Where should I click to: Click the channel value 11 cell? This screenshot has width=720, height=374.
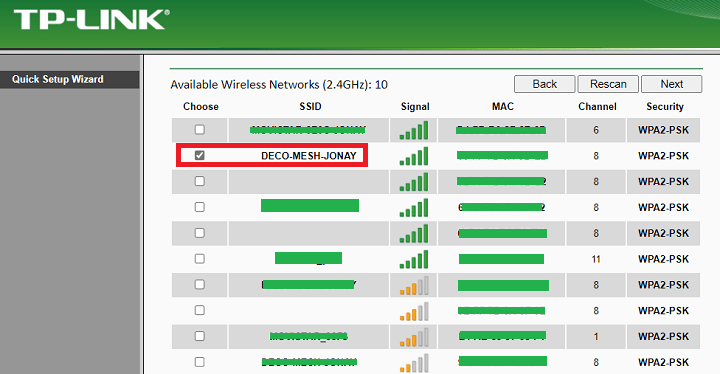tap(596, 259)
